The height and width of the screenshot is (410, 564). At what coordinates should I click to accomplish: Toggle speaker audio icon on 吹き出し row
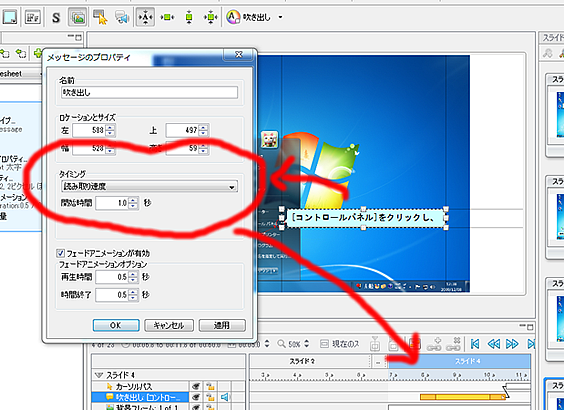[224, 397]
